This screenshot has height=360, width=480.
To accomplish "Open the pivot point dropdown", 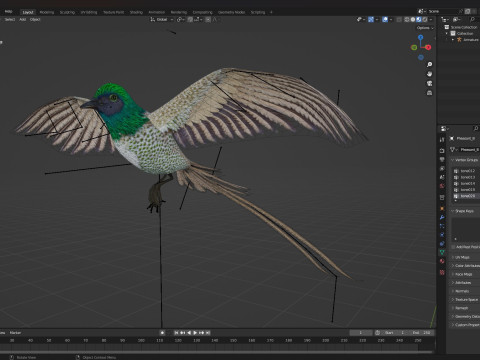I will tap(180, 20).
